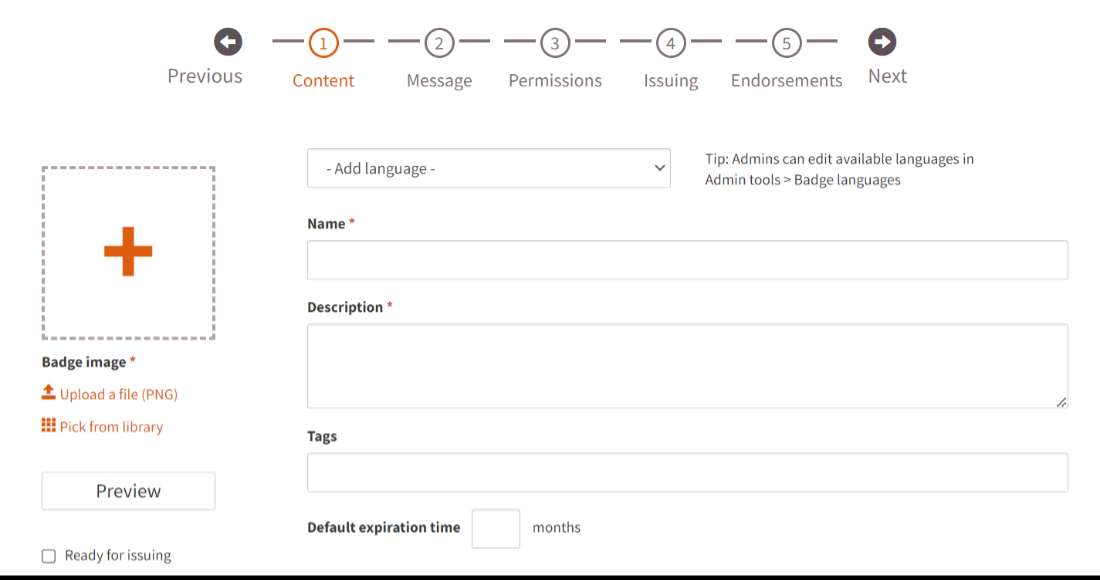Screen dimensions: 1100x580
Task: Open step 4 Issuing circle
Action: (671, 43)
